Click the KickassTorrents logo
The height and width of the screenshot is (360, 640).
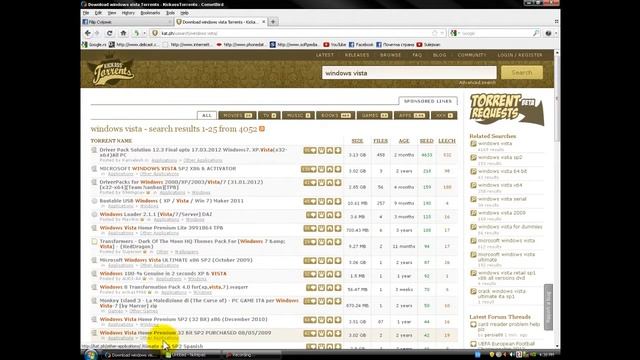pyautogui.click(x=111, y=70)
